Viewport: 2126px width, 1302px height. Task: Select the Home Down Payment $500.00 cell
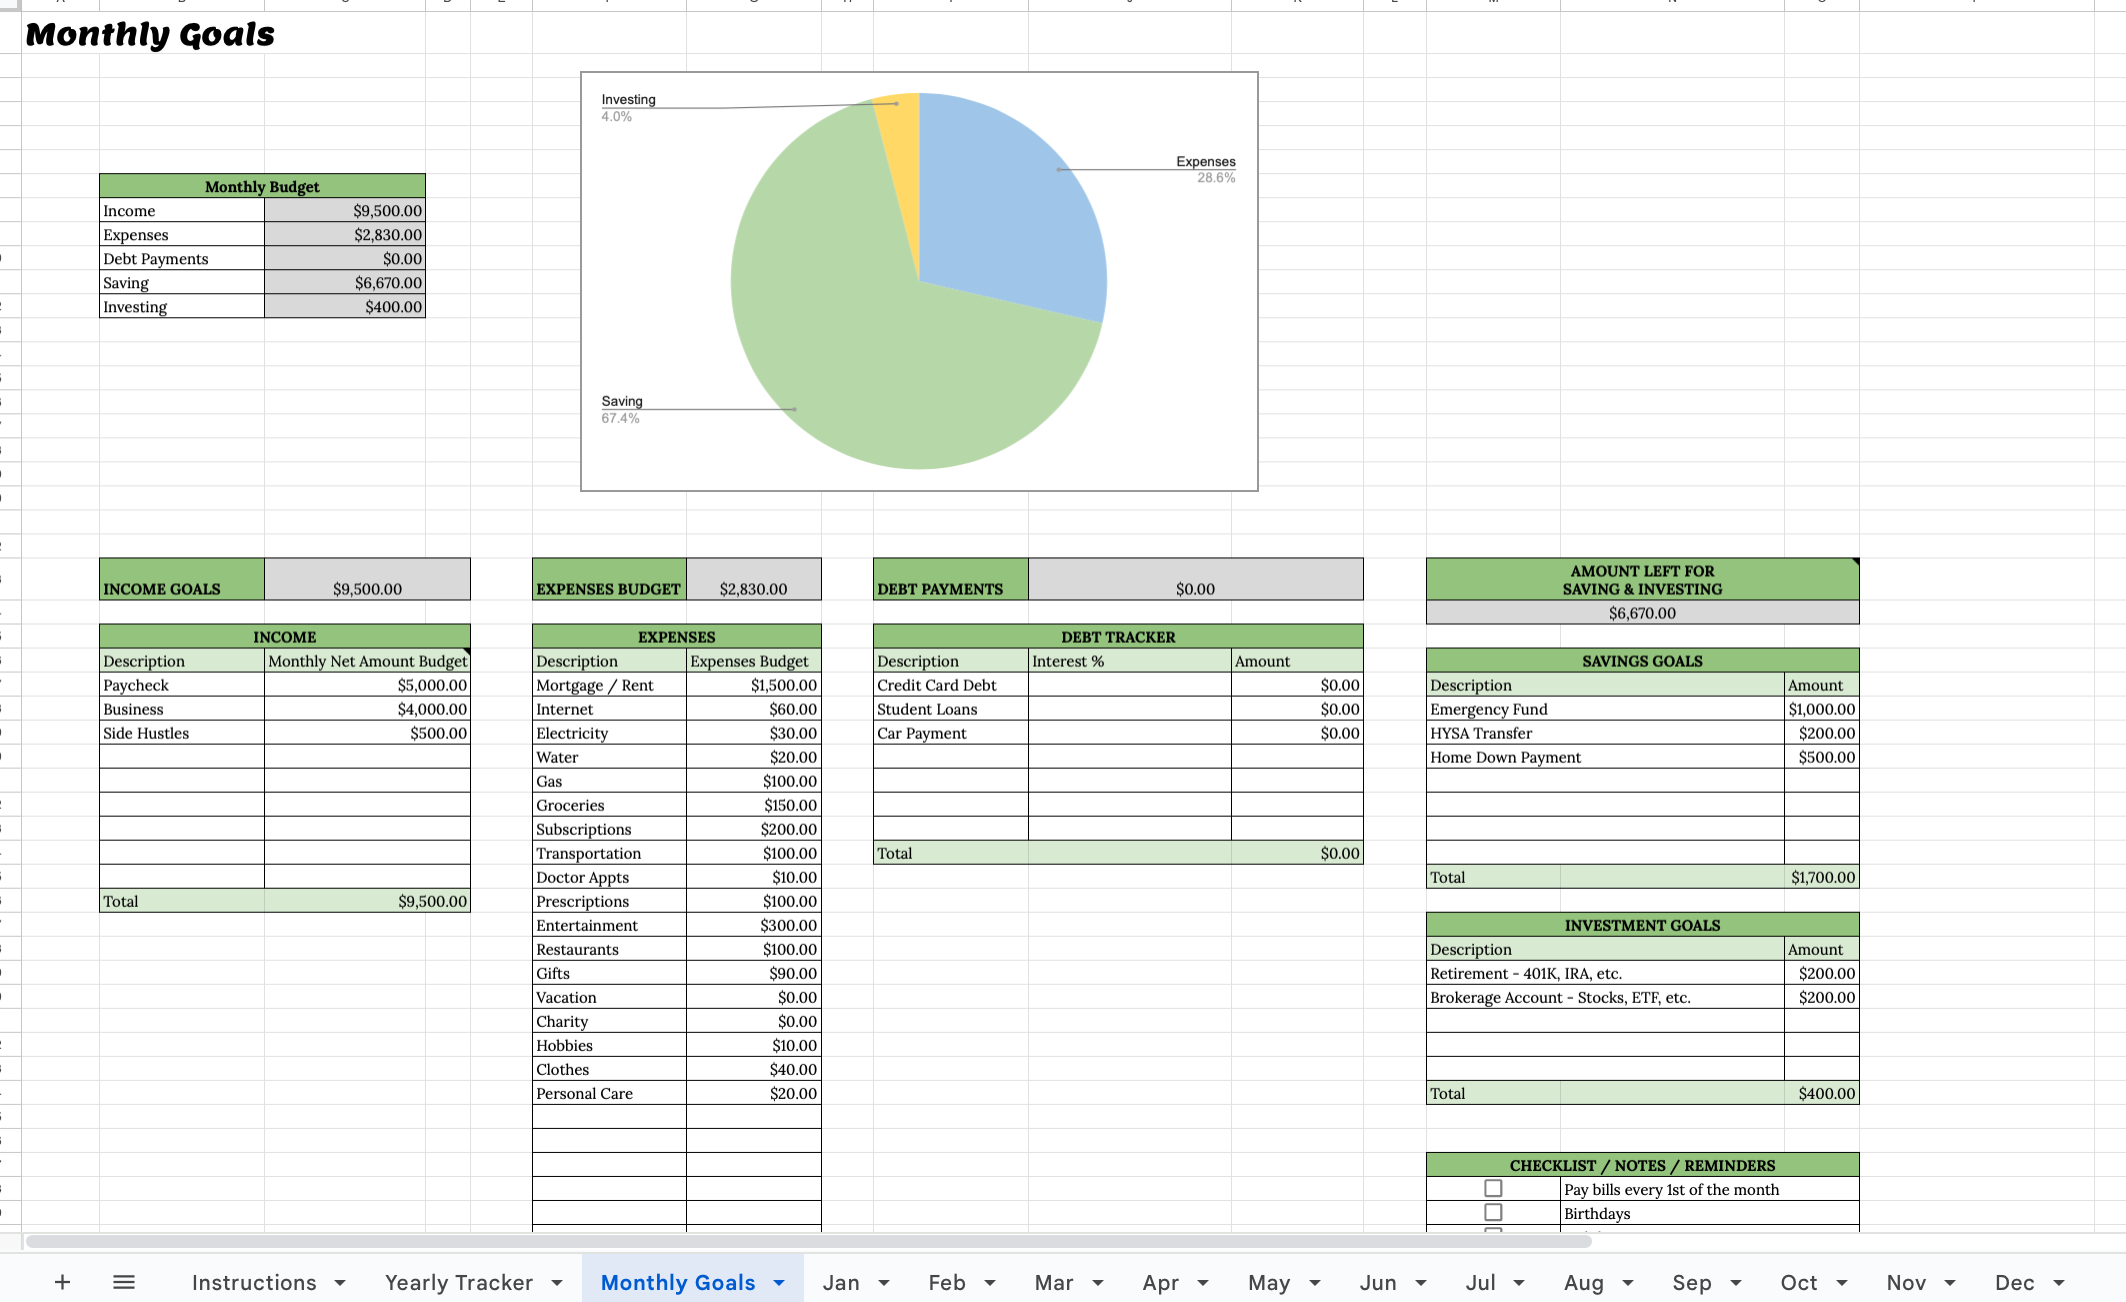tap(1821, 757)
